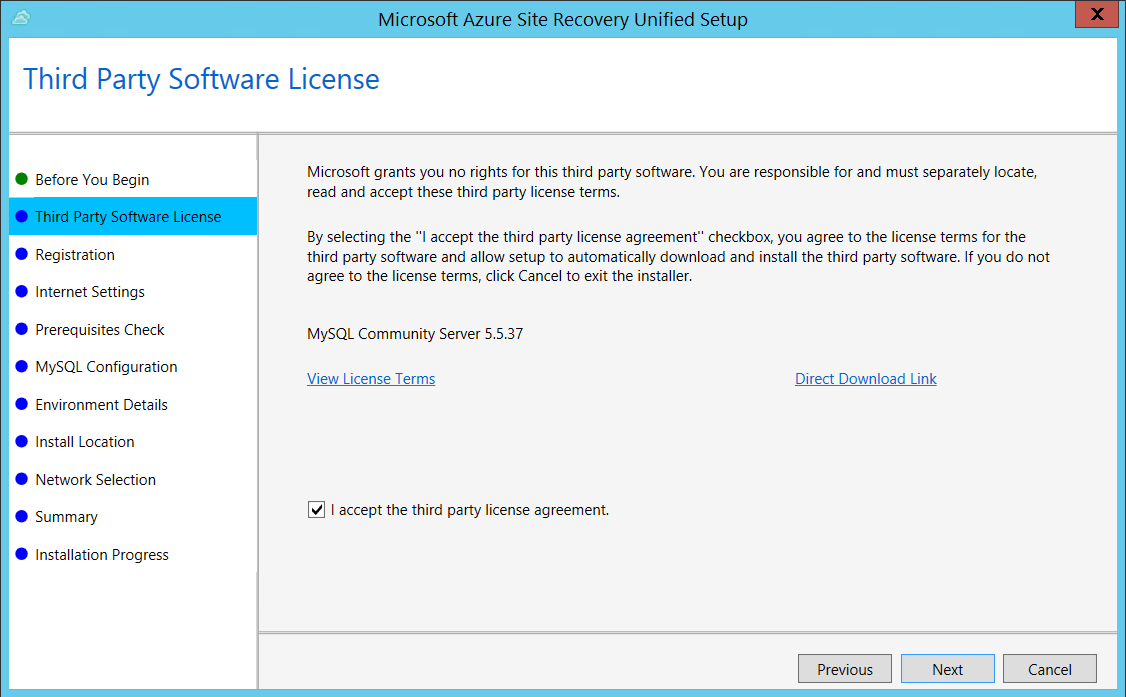Click the Azure cloud icon in the title bar
1126x697 pixels.
(21, 17)
